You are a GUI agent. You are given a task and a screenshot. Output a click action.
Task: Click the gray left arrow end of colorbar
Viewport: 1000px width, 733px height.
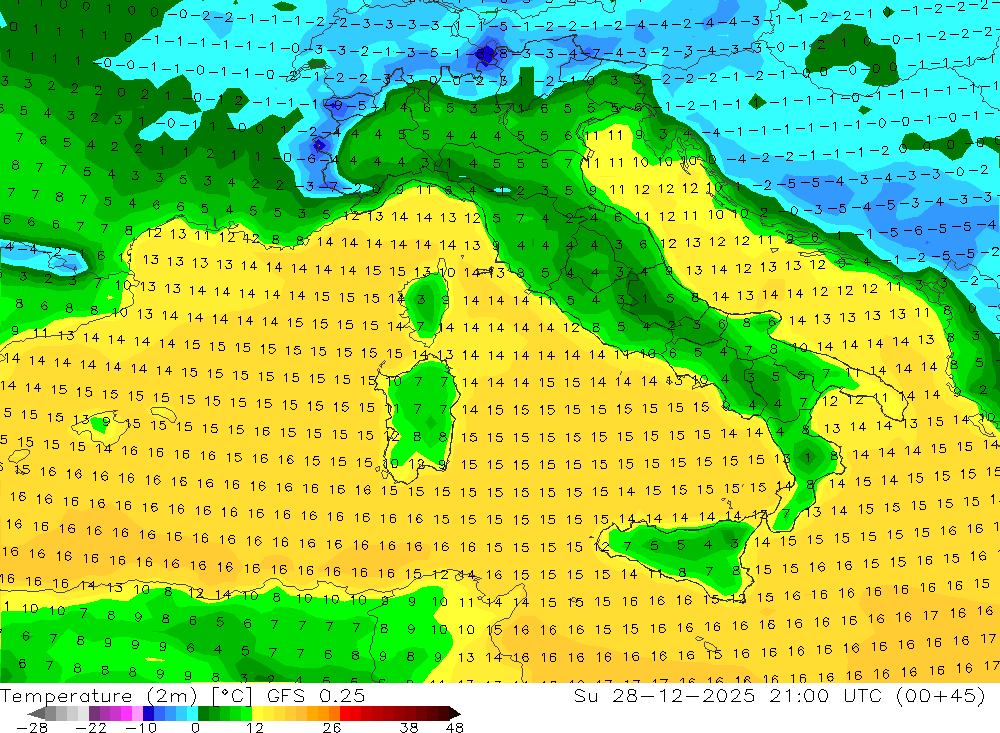pos(36,713)
